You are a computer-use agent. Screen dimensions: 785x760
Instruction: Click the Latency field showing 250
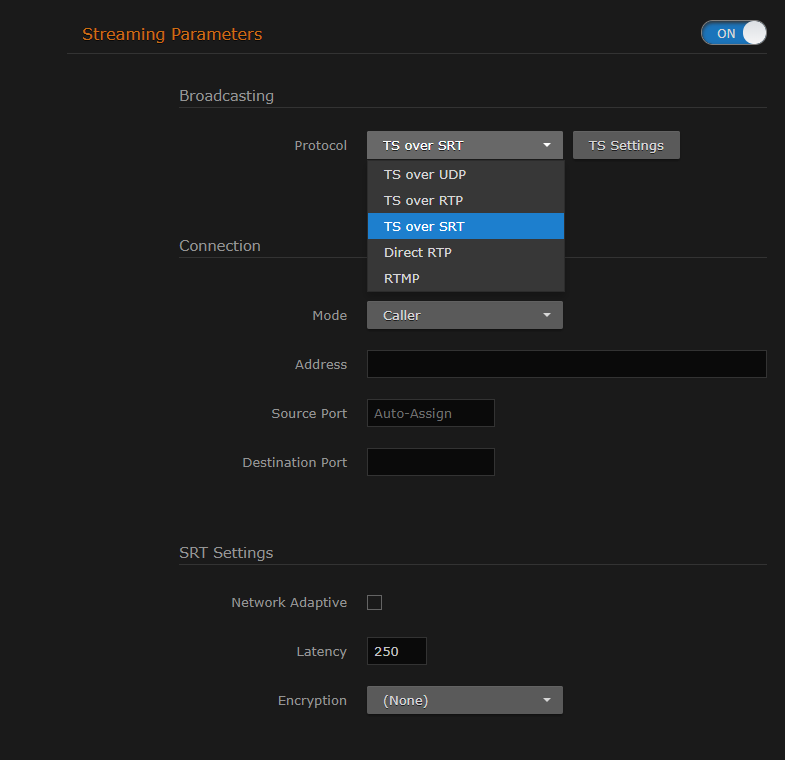397,651
